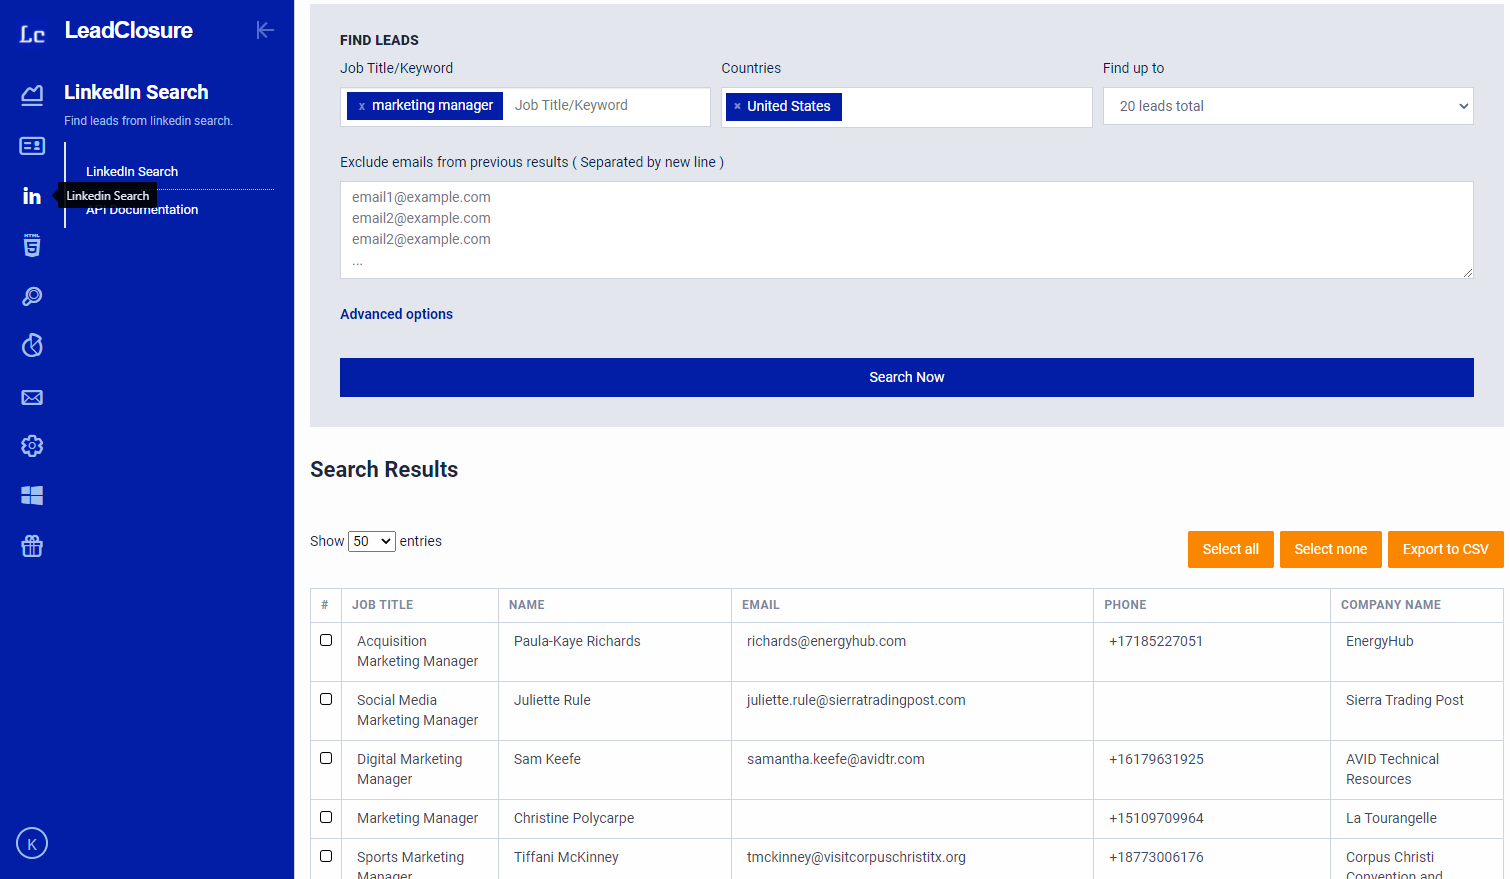Click job title Digital Marketing Manager
Image resolution: width=1510 pixels, height=879 pixels.
[x=410, y=769]
